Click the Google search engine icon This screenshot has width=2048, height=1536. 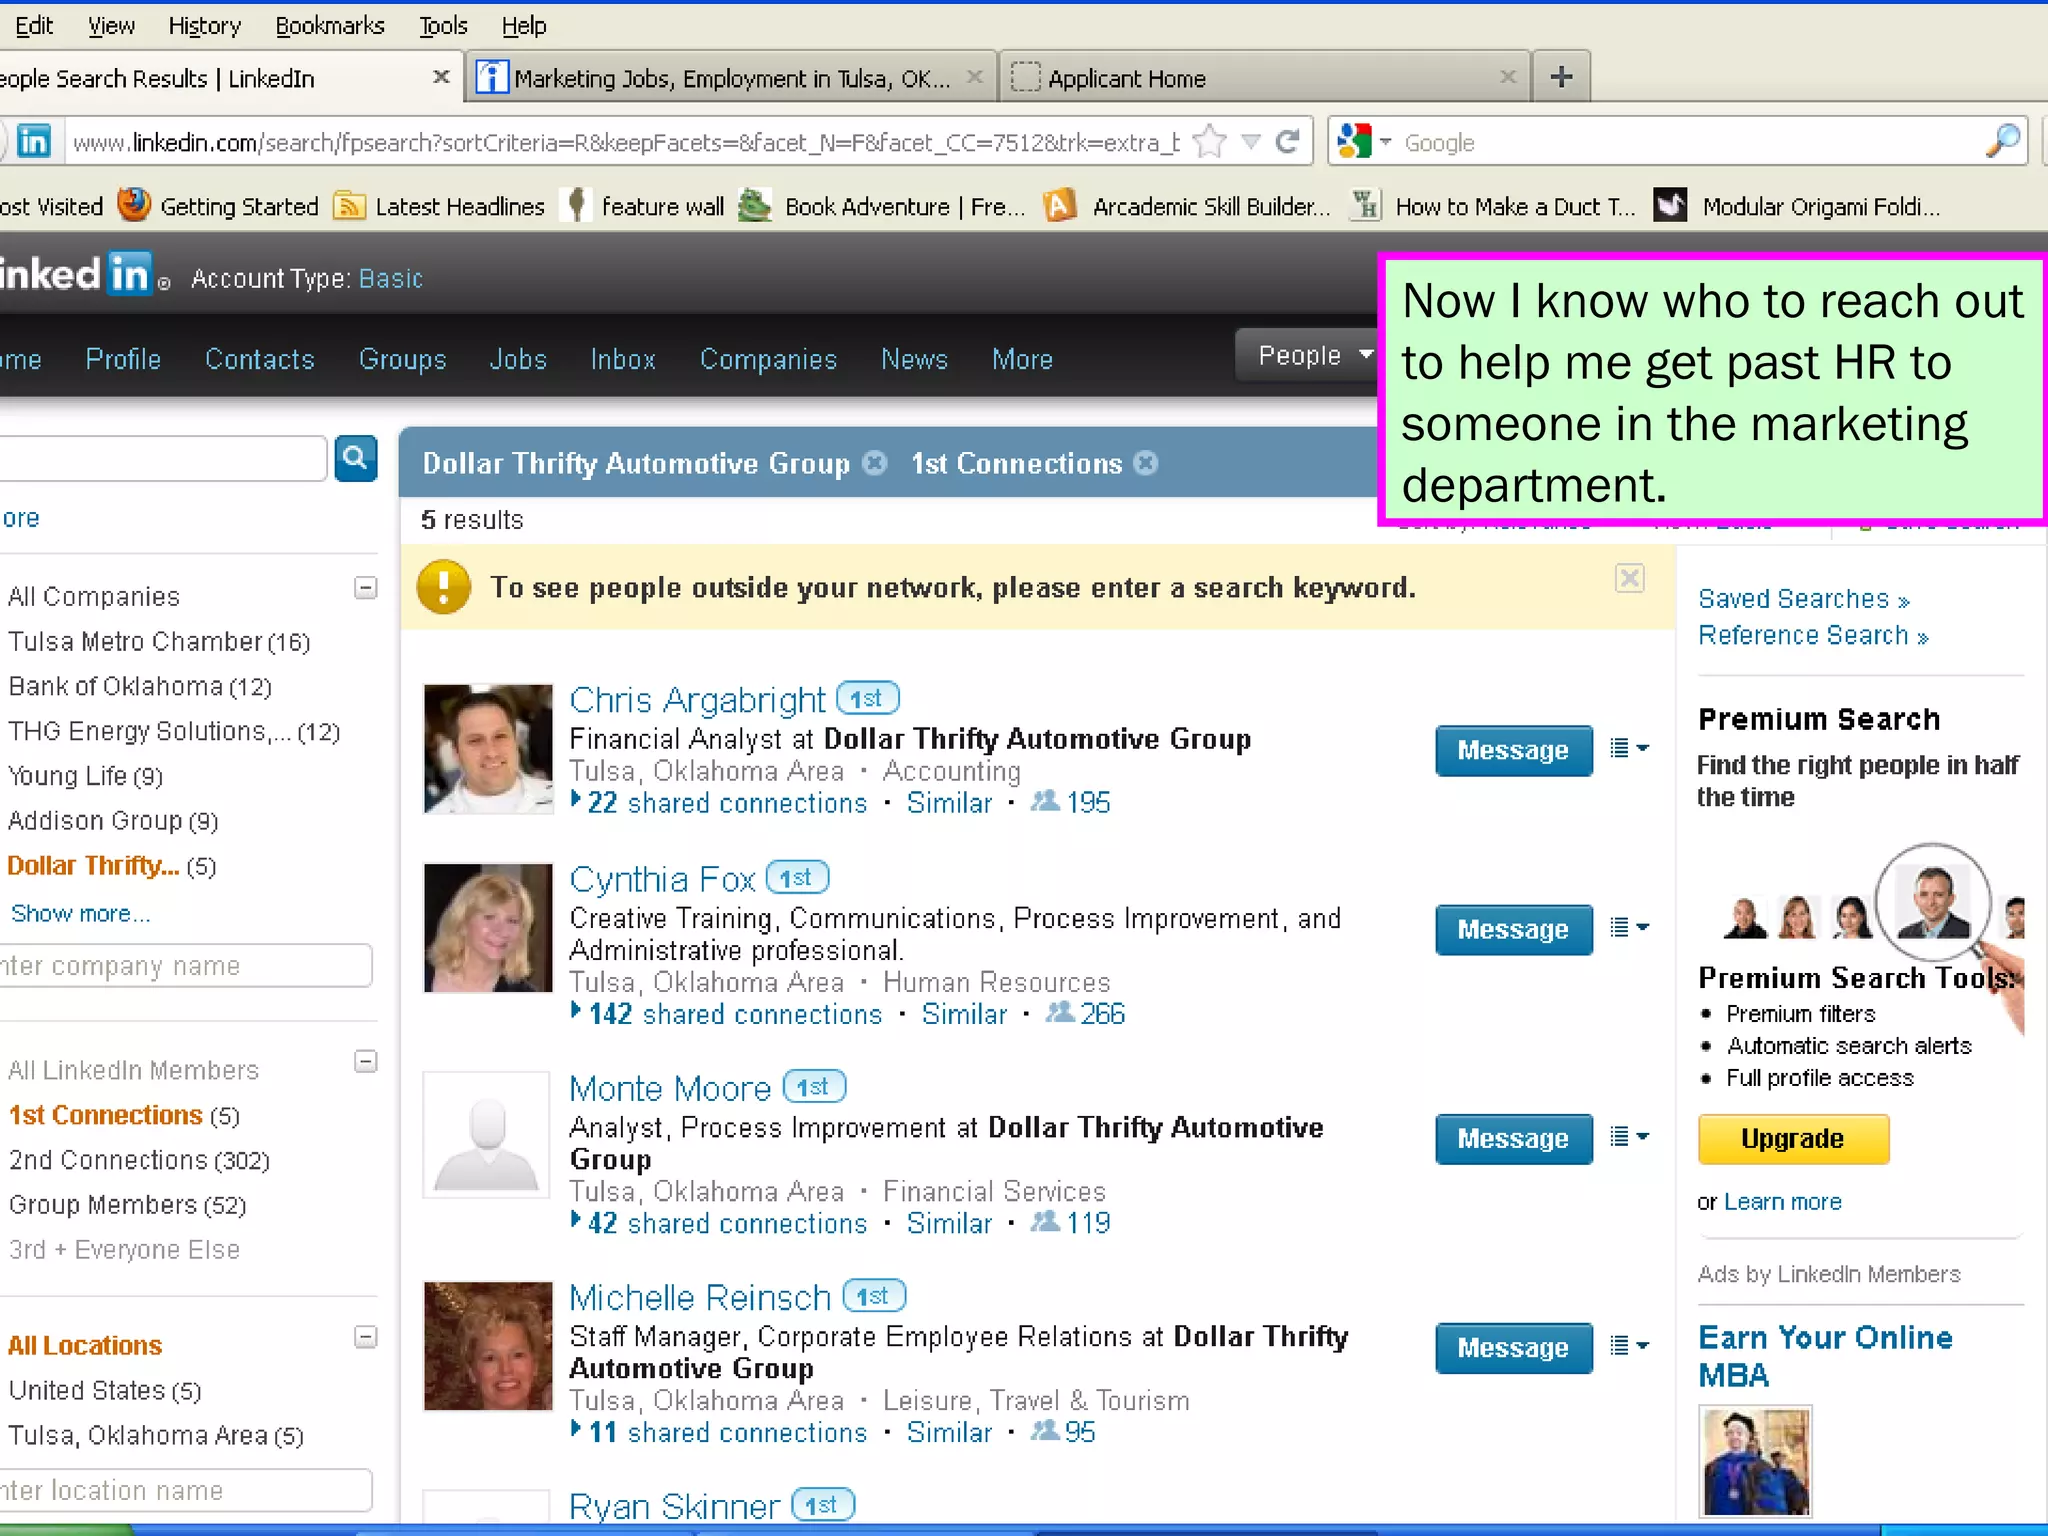[1354, 142]
